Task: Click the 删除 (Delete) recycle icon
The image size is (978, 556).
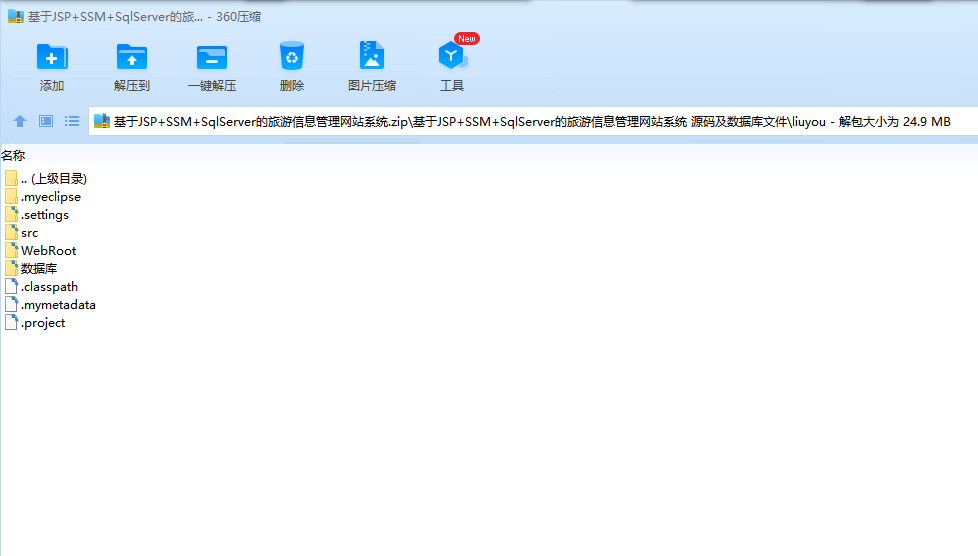Action: [291, 56]
